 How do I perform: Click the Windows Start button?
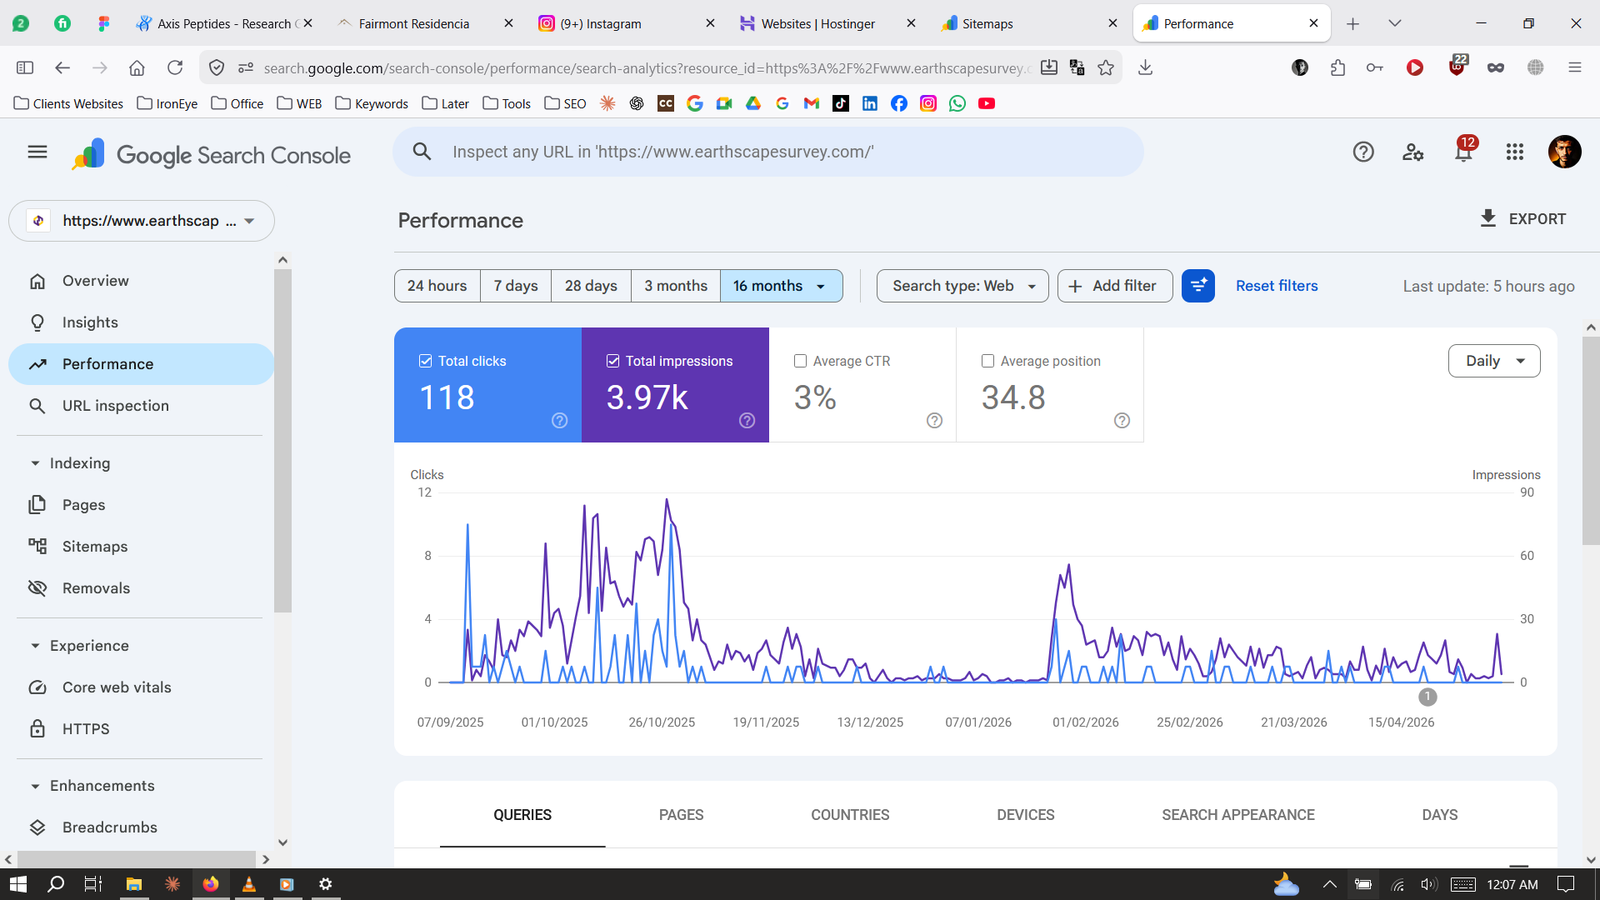(18, 884)
